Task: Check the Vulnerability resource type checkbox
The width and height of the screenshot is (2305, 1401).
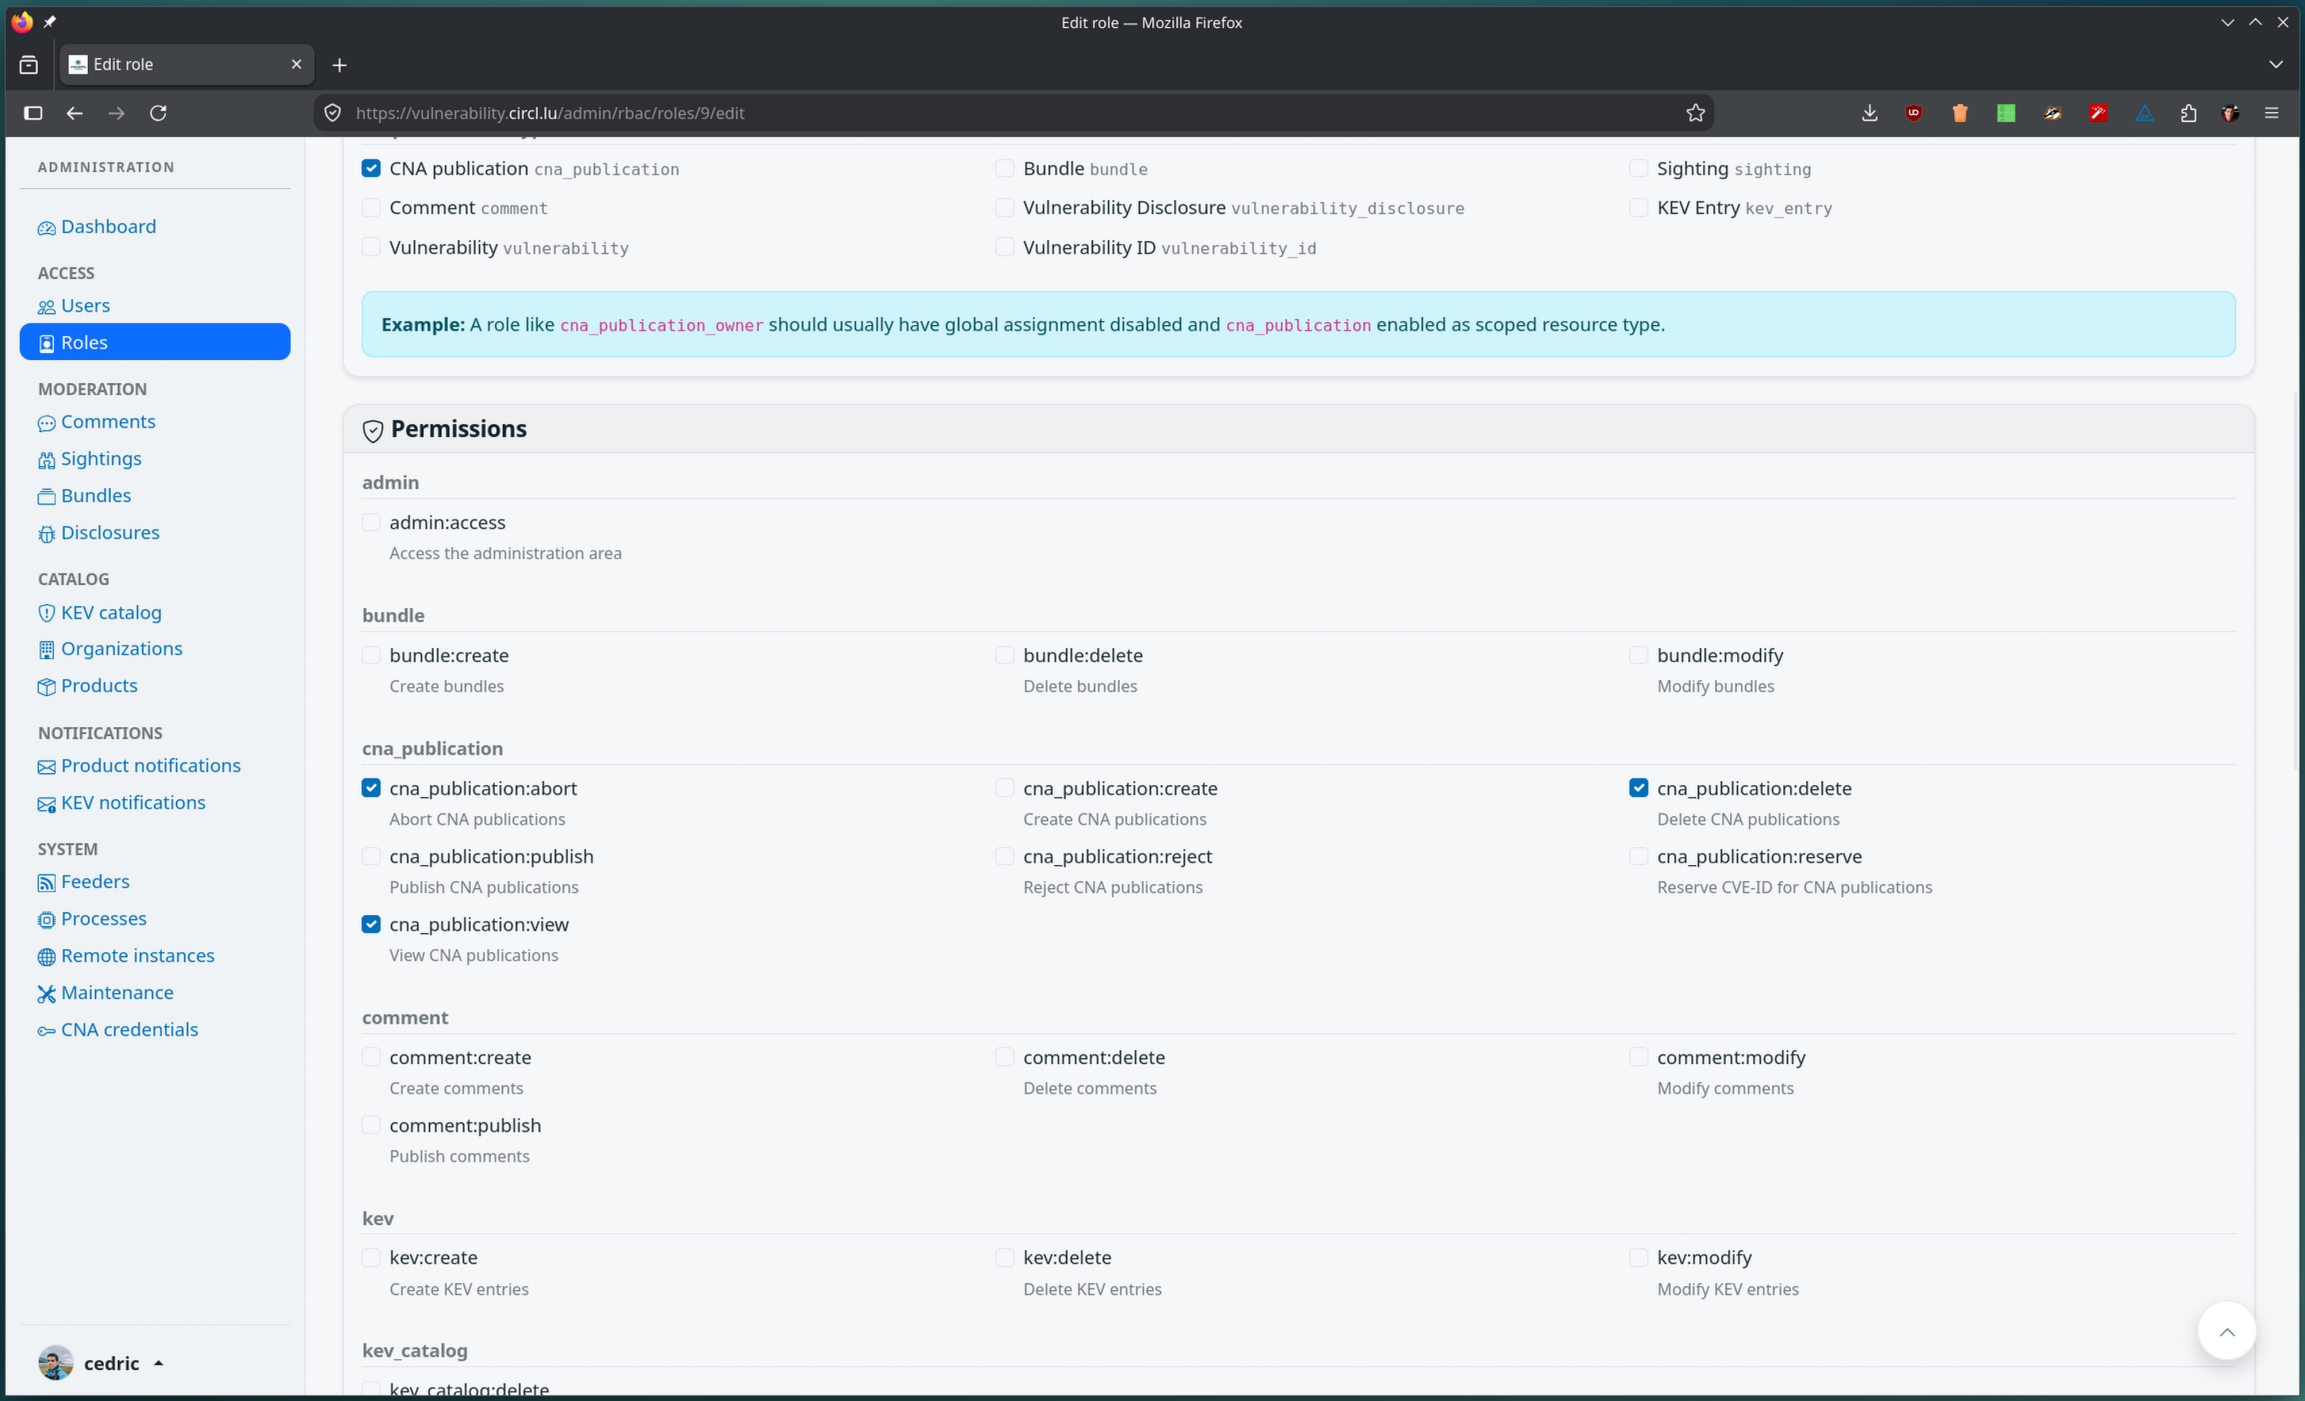Action: (x=371, y=247)
